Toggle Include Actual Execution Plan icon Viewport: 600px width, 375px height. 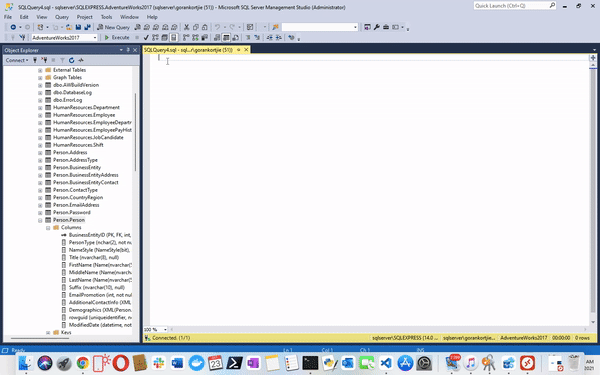186,38
